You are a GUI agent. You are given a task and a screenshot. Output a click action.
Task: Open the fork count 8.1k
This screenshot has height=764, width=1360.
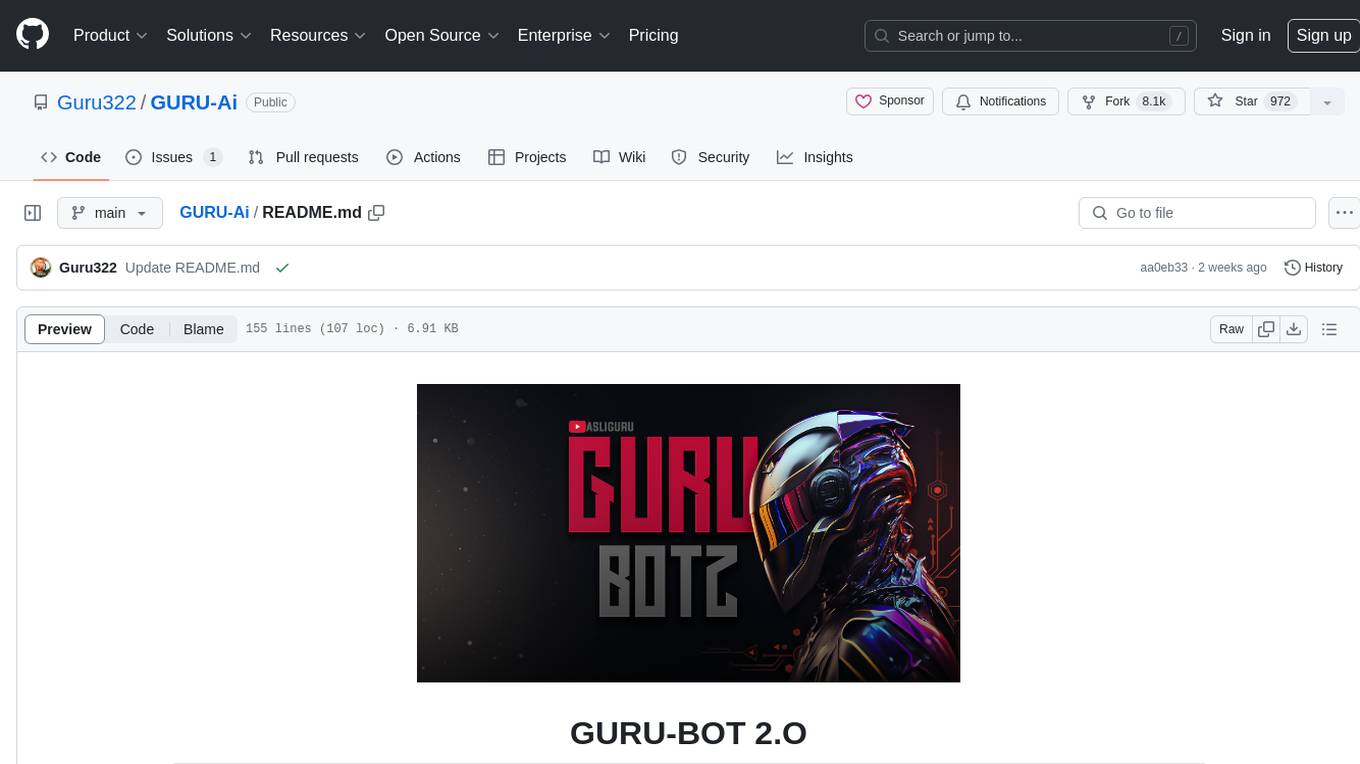(x=1154, y=101)
